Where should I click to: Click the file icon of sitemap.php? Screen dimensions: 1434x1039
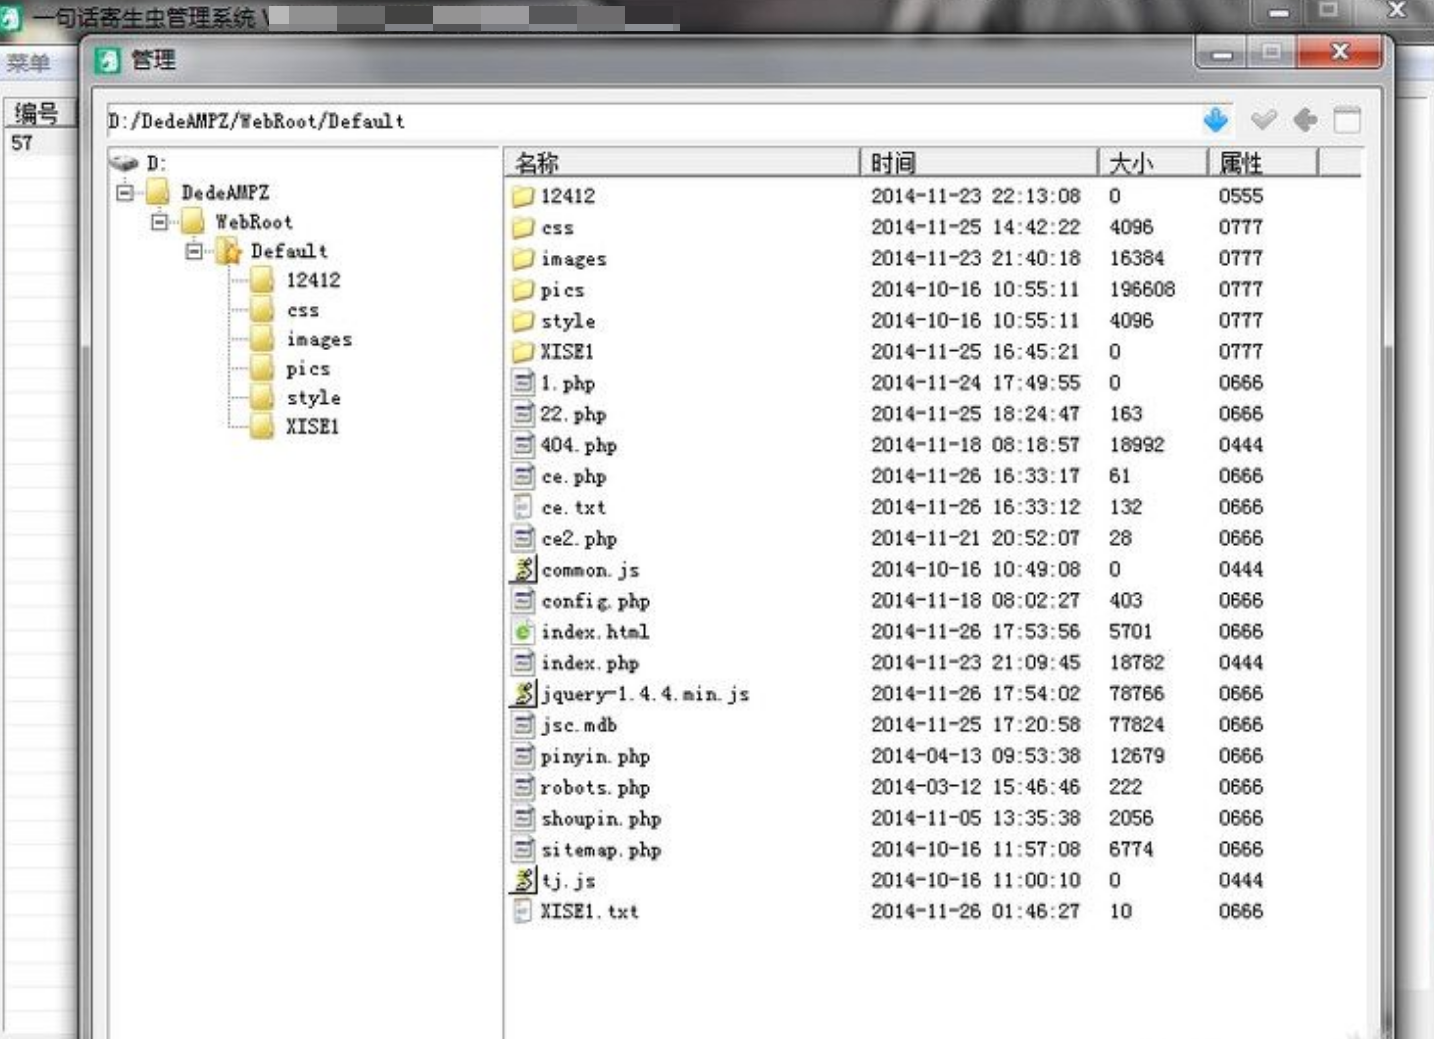[x=523, y=849]
